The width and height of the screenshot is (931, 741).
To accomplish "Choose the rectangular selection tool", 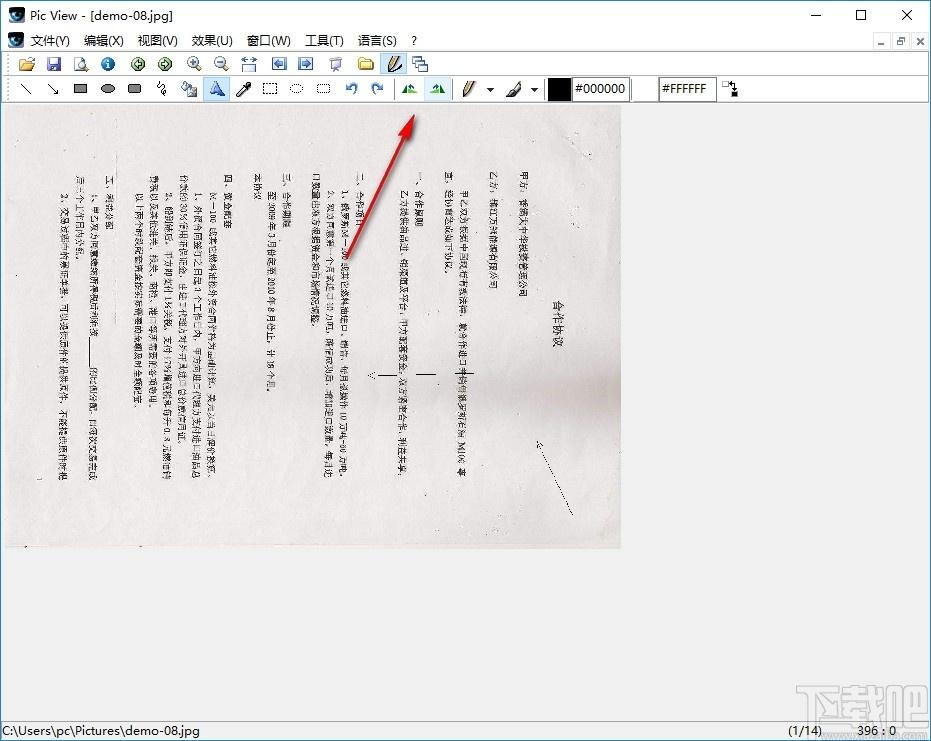I will tap(270, 89).
